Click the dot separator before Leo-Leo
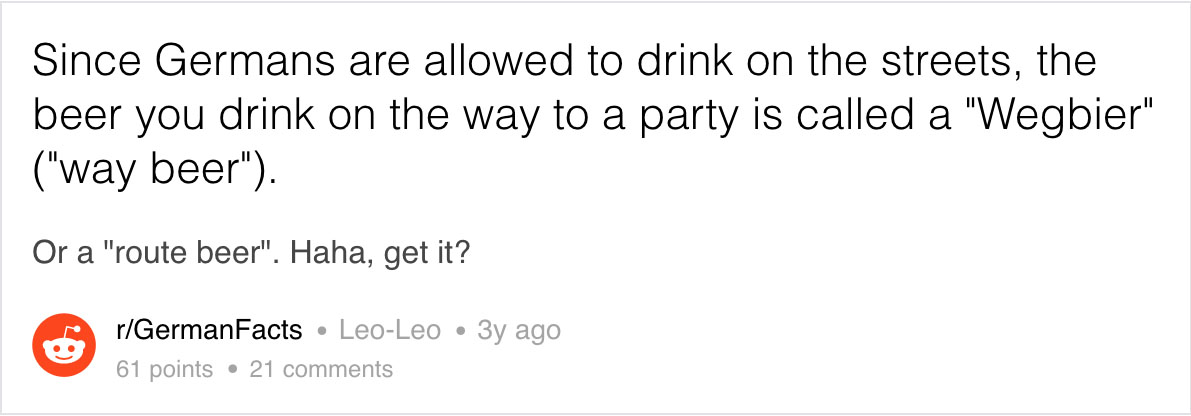The width and height of the screenshot is (1191, 416). [x=321, y=331]
